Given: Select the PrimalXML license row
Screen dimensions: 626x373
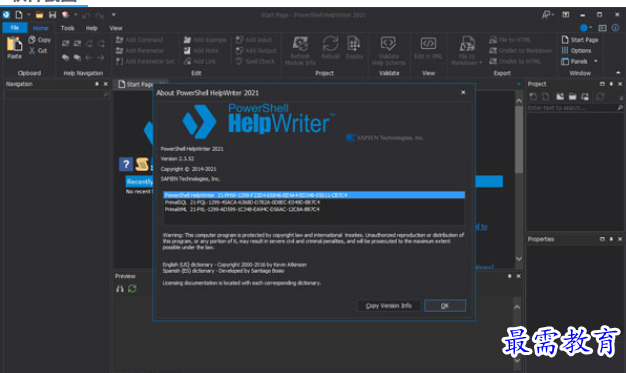Looking at the screenshot, I should point(314,209).
